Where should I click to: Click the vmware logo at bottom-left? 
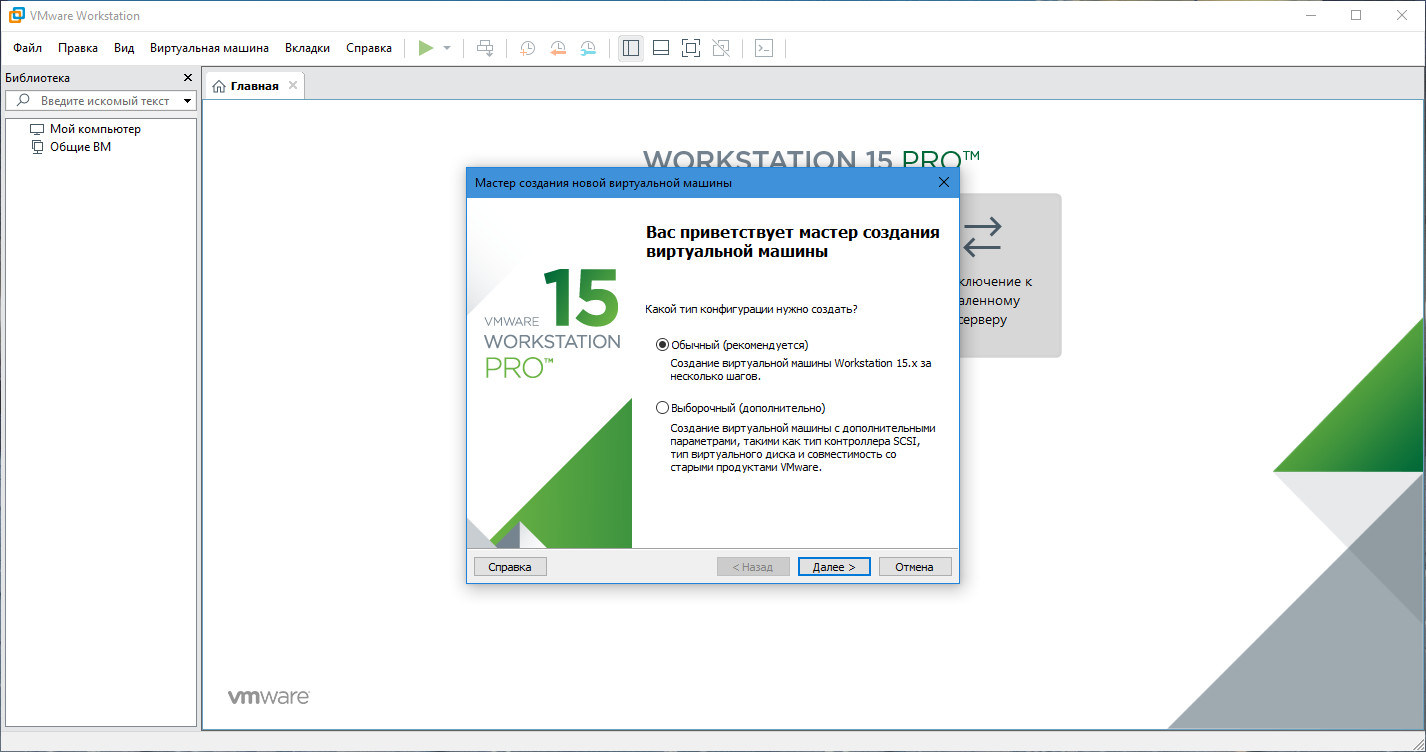268,697
